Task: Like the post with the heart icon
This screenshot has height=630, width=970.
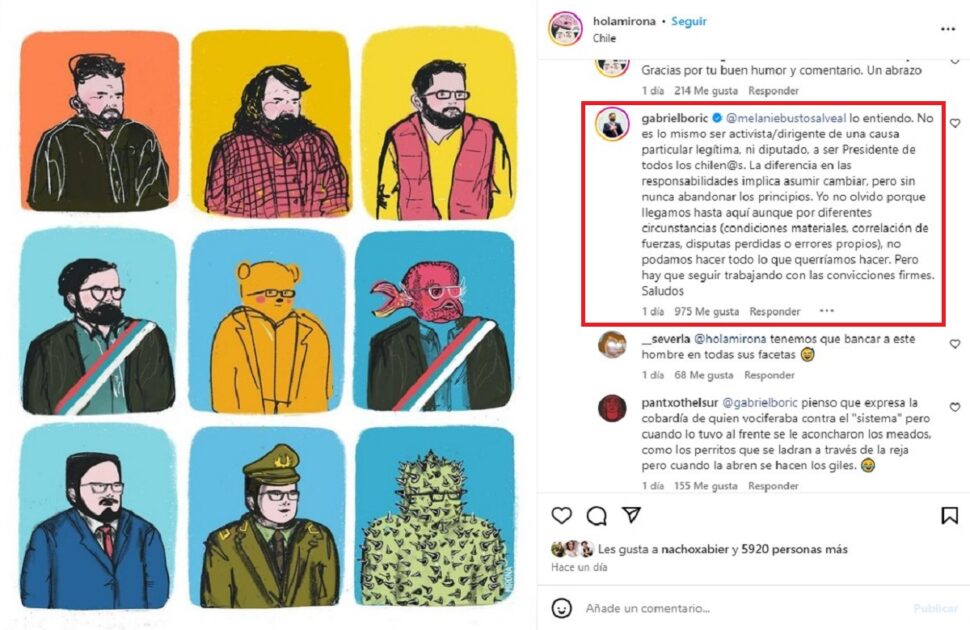Action: 561,516
